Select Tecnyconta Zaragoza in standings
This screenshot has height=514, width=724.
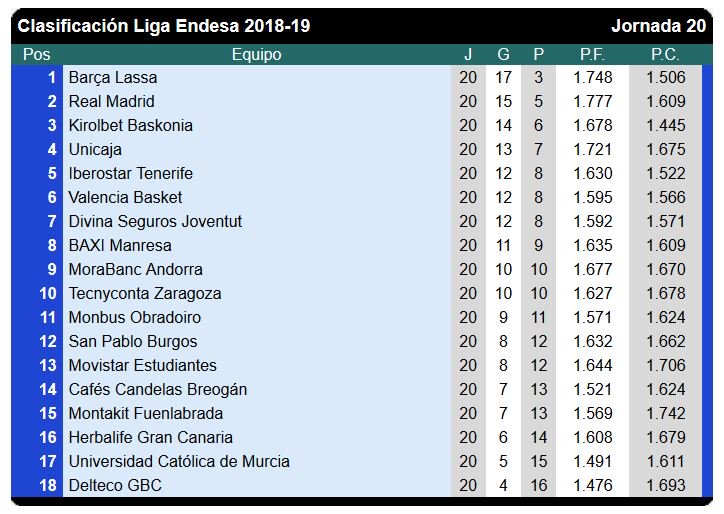pyautogui.click(x=145, y=293)
